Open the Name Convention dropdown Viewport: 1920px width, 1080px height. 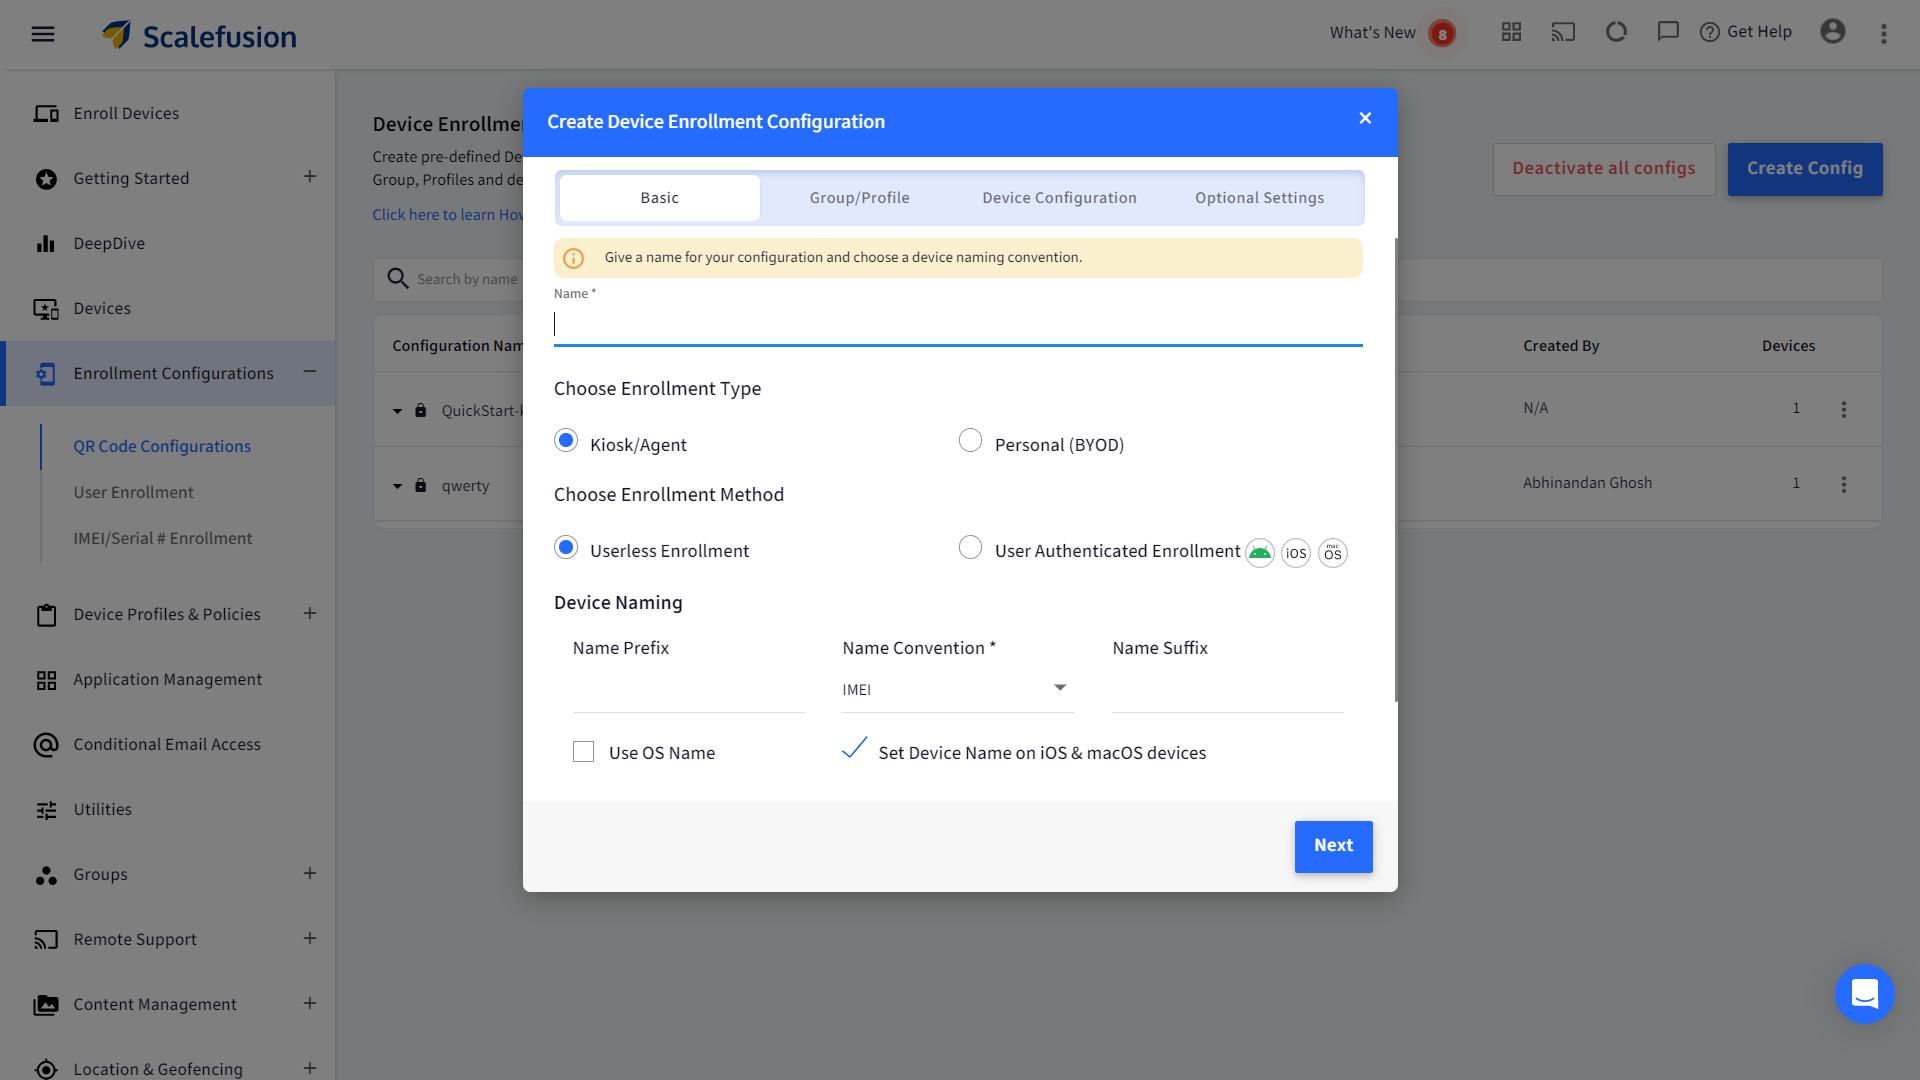point(1058,688)
